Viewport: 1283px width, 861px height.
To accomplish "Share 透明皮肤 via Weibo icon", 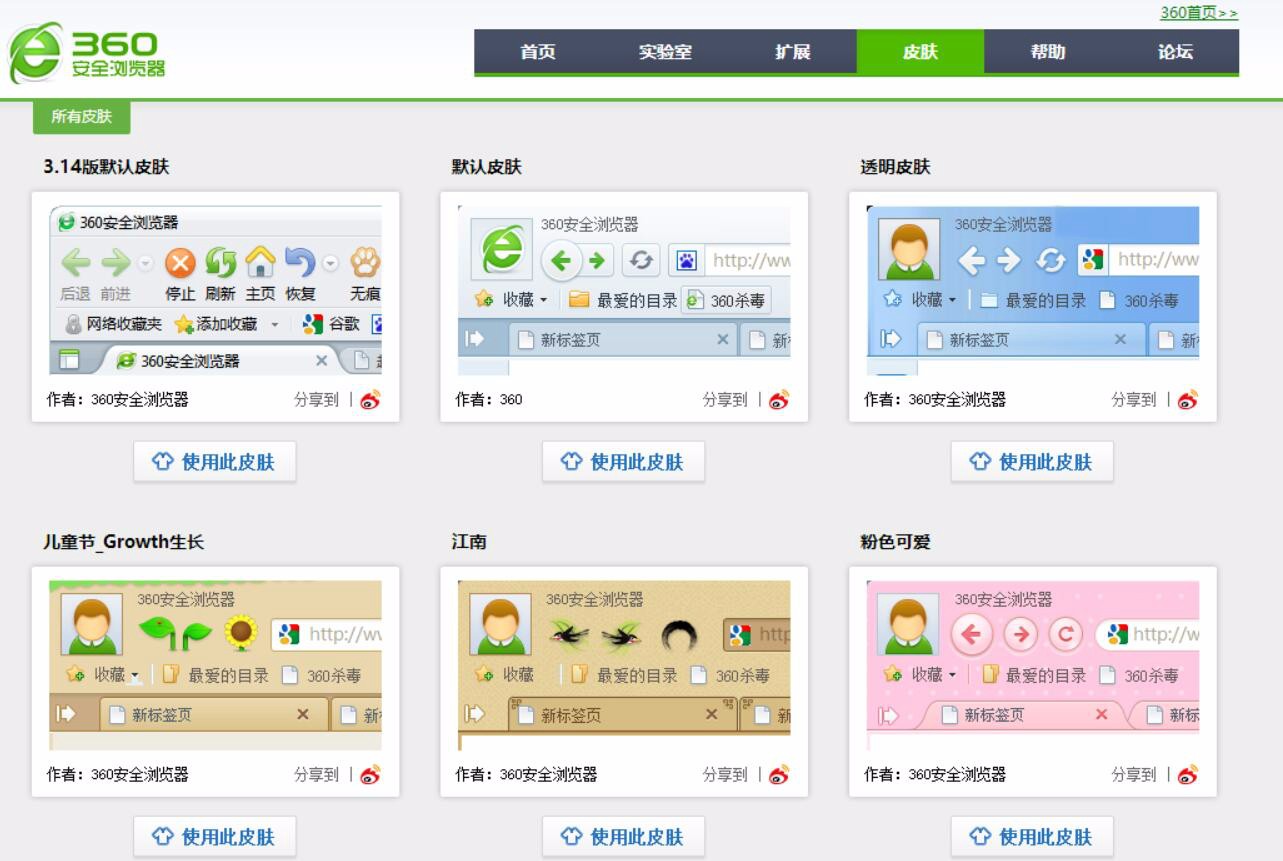I will click(1188, 400).
